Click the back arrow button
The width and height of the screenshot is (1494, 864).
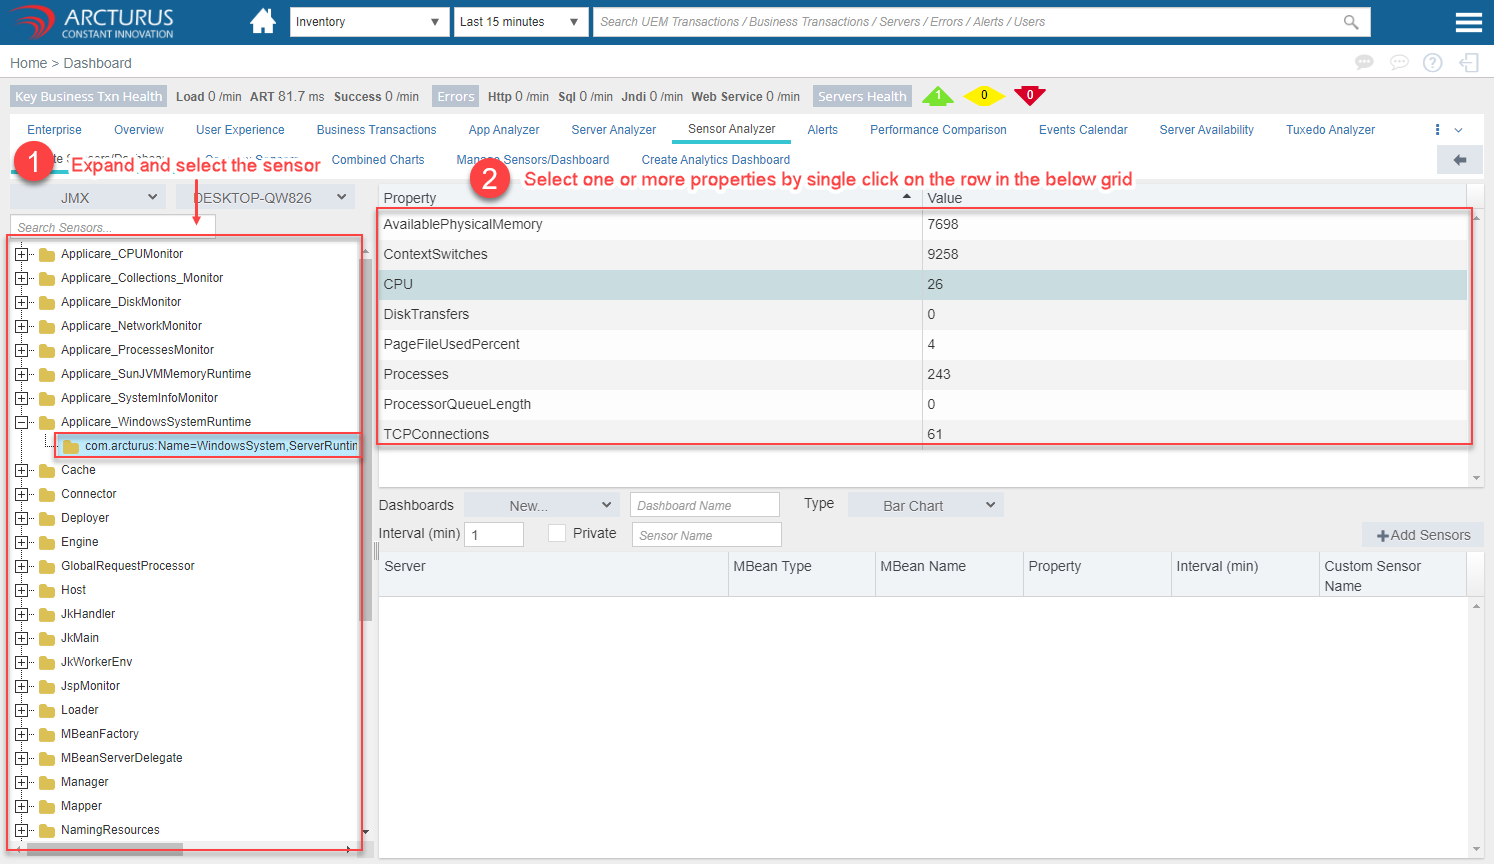click(1459, 160)
